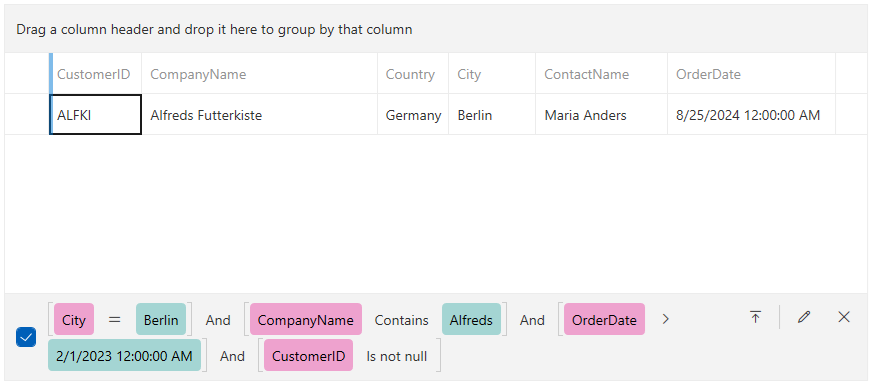
Task: Click the row header of the ALFKI row
Action: [x=27, y=114]
